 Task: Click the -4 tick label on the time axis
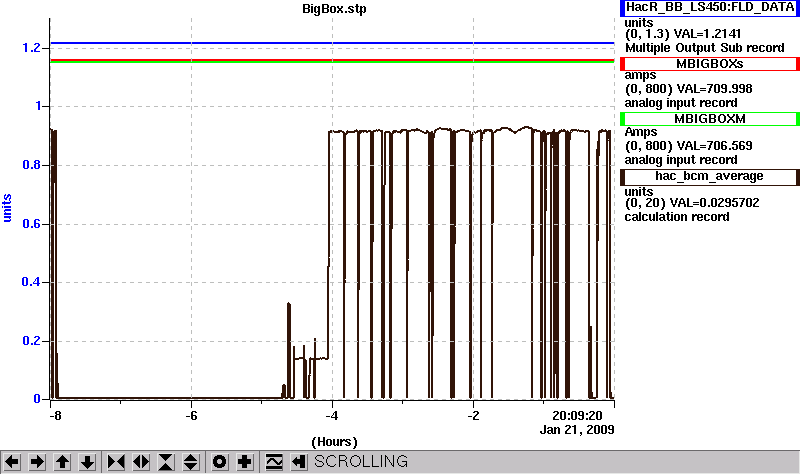pos(332,415)
